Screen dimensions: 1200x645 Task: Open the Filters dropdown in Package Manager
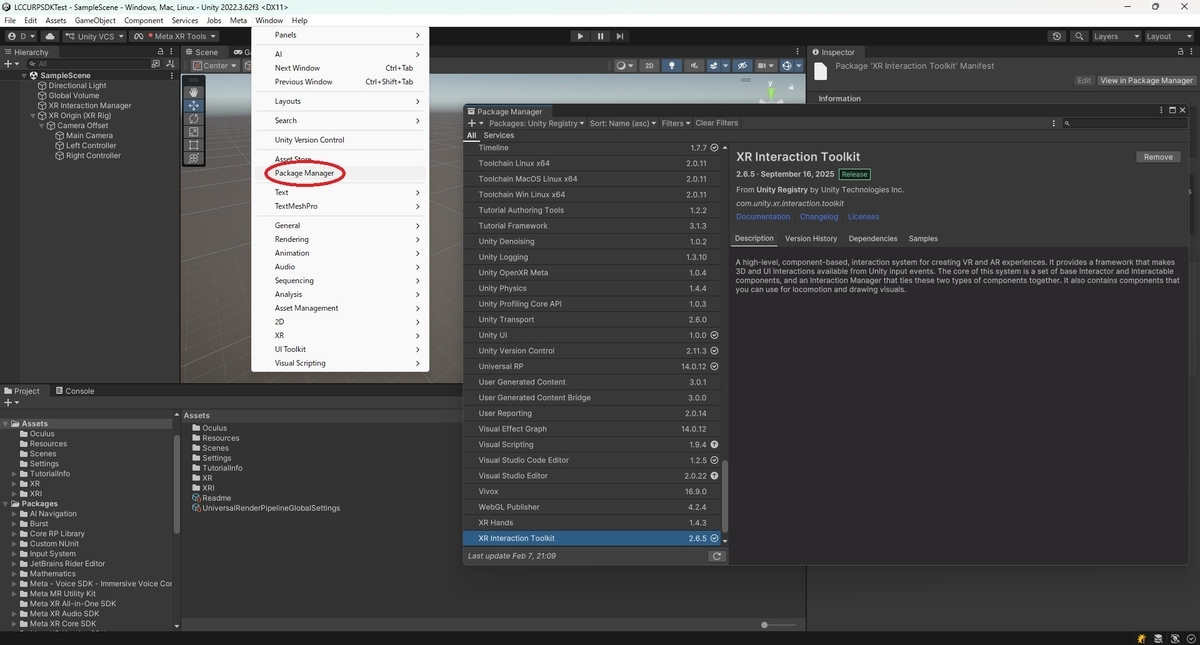pyautogui.click(x=676, y=123)
